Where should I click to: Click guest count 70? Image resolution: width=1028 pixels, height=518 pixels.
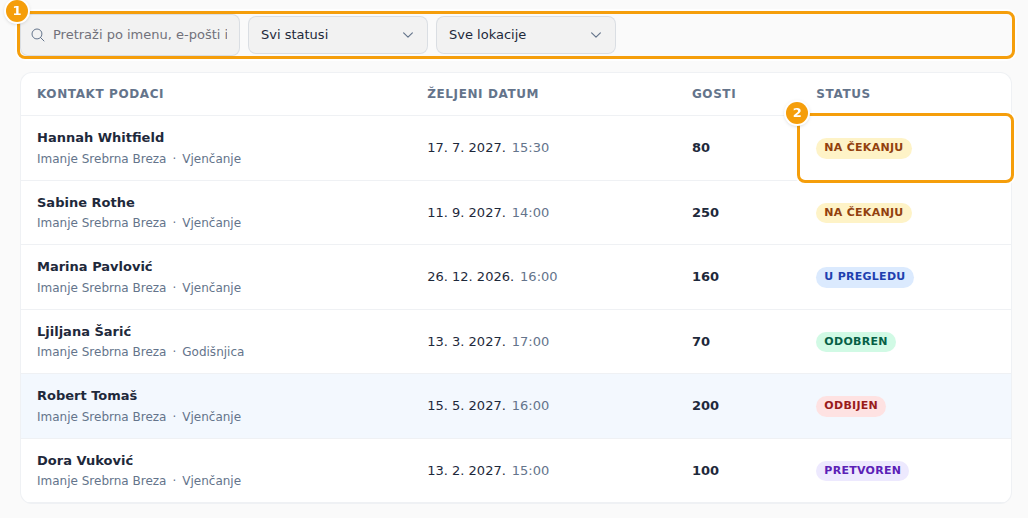point(701,342)
